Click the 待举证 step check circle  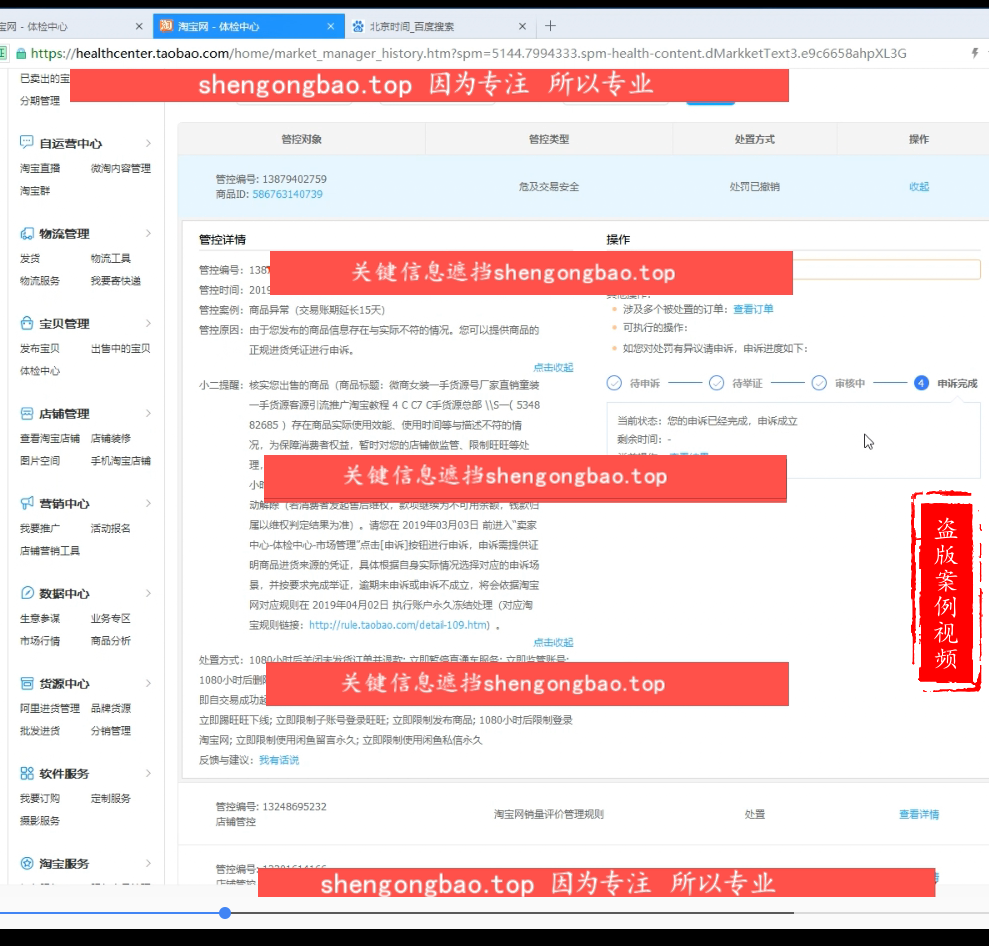(716, 383)
